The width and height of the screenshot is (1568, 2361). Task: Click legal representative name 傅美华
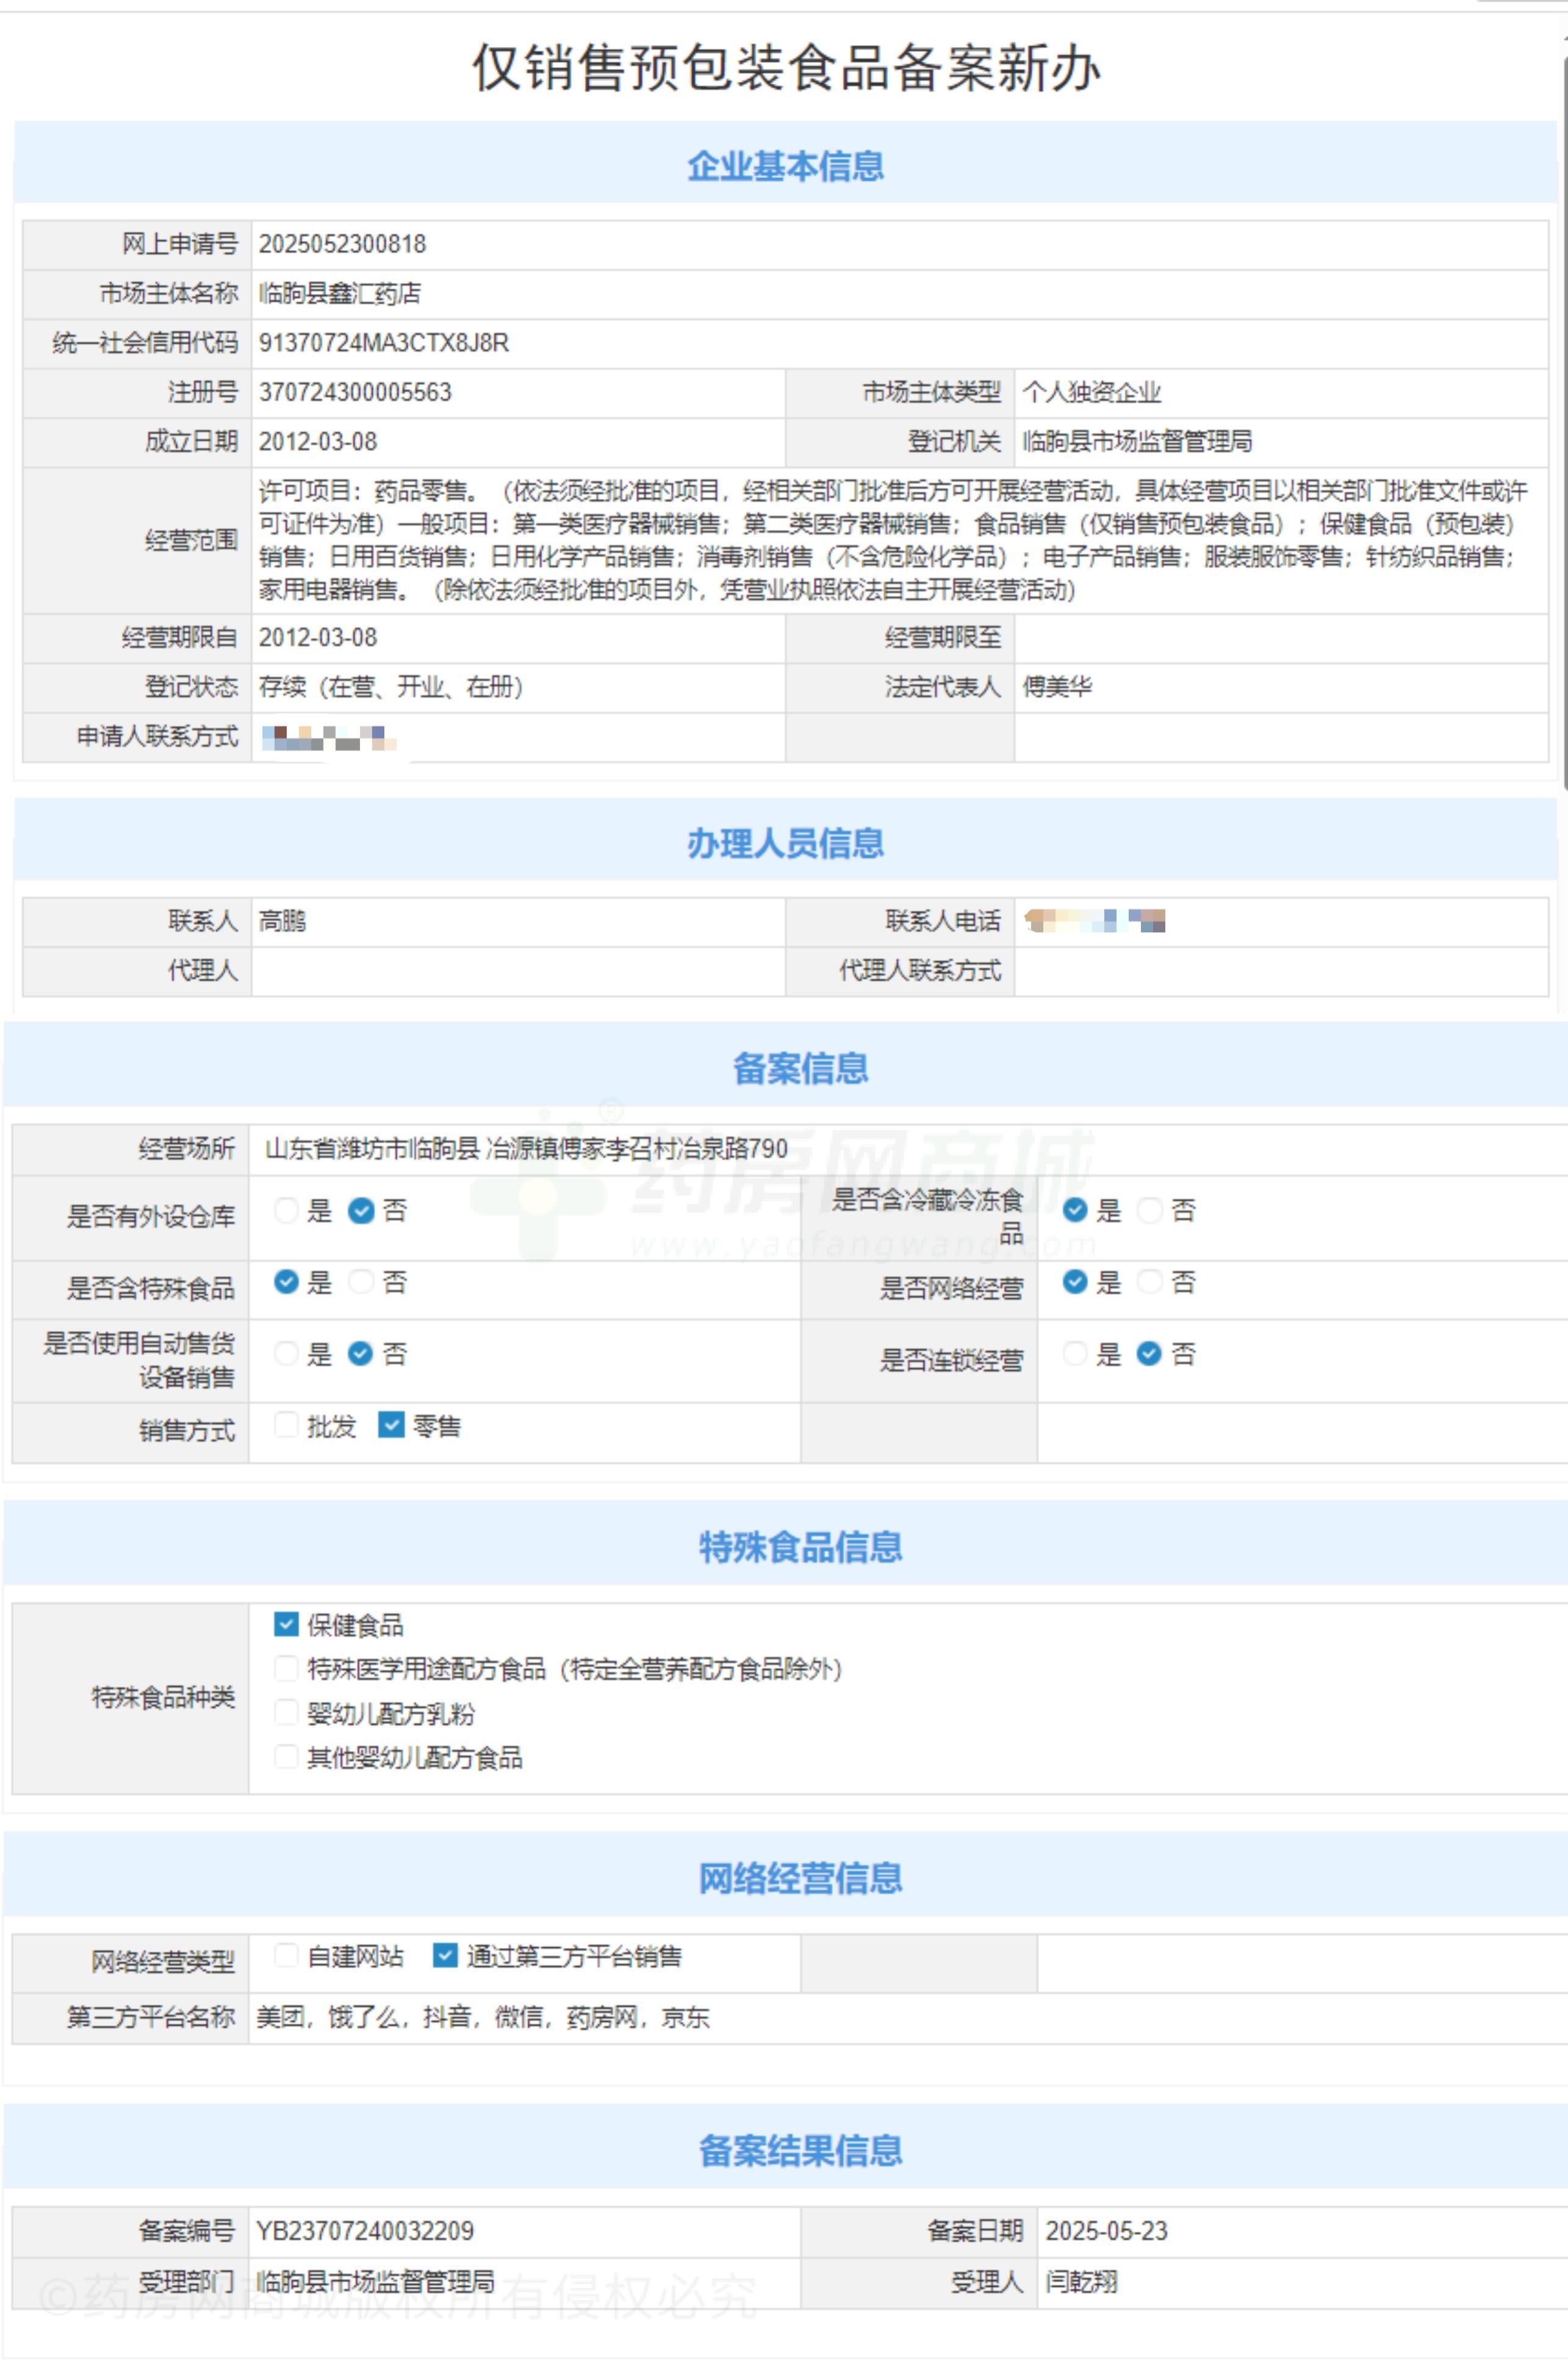tap(1057, 687)
